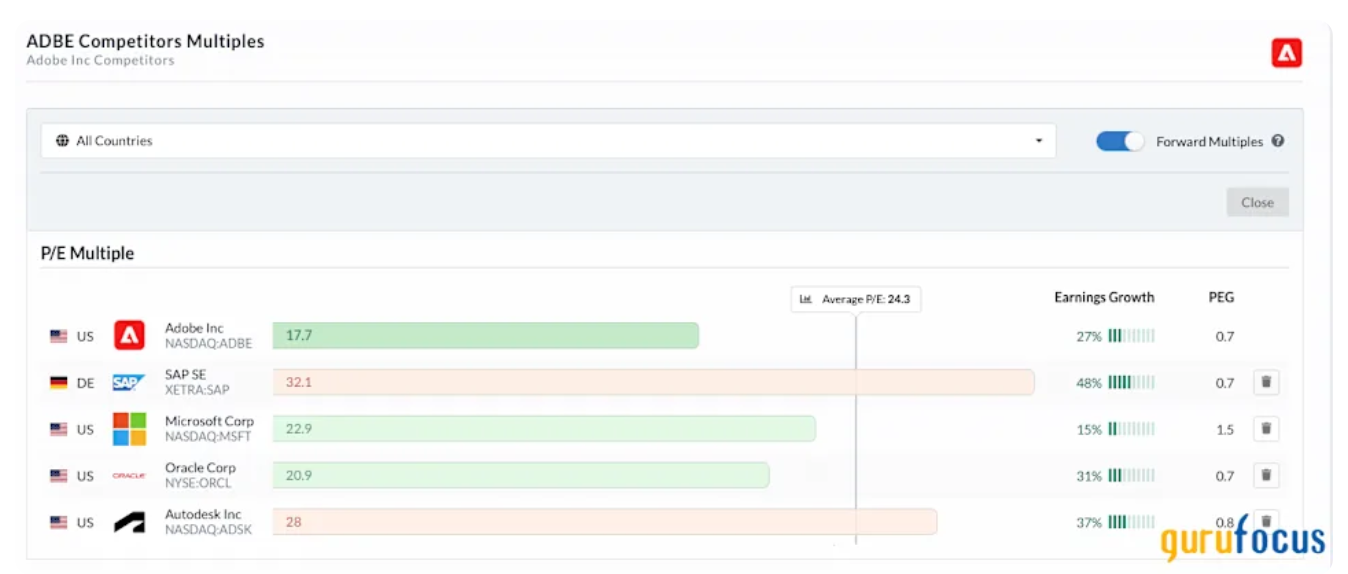Click the P/E Multiple section heading
Screen dimensions: 1348x574
(x=87, y=253)
